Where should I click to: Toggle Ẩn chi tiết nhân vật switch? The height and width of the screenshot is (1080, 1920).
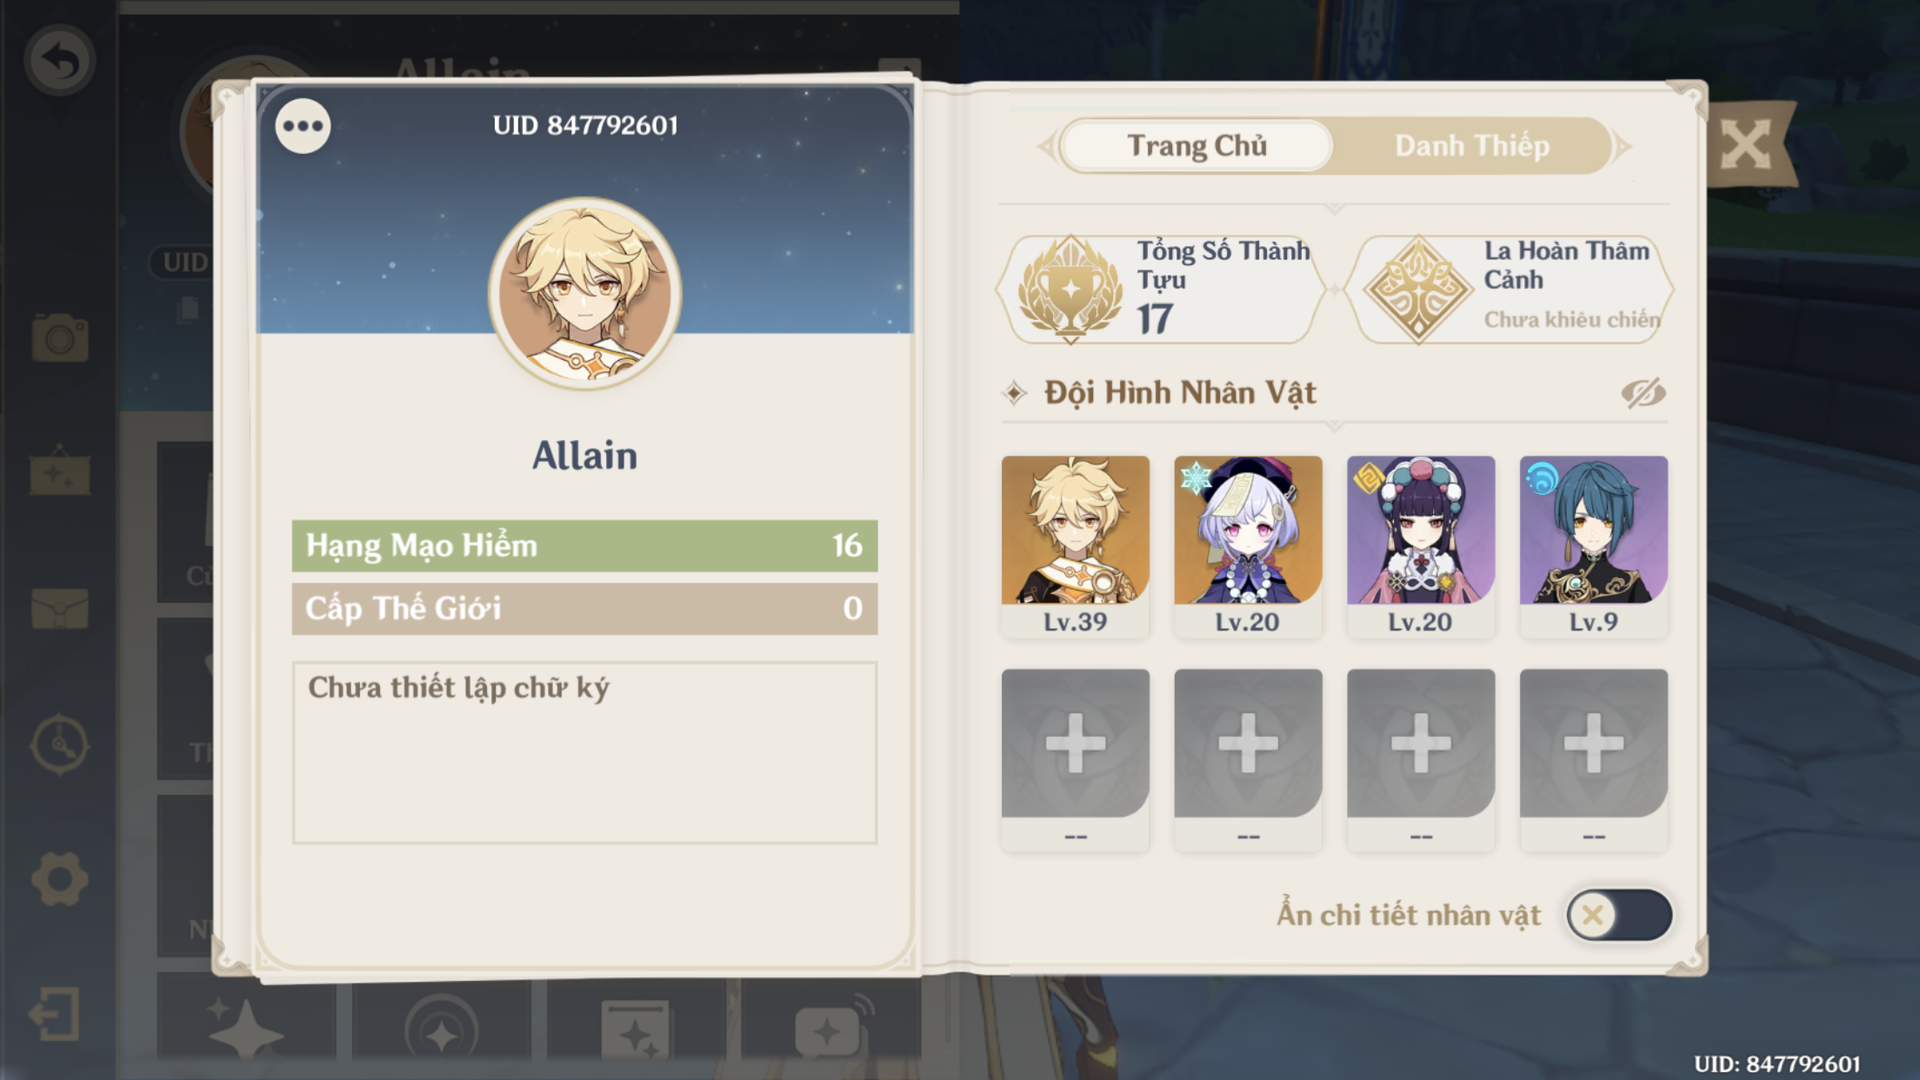click(x=1619, y=915)
